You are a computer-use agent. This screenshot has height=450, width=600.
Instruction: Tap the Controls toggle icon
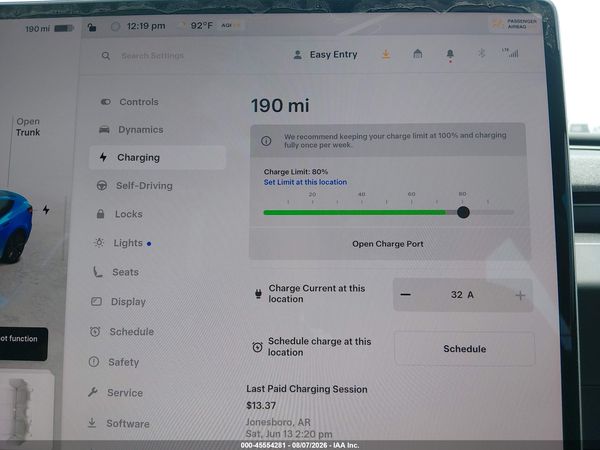coord(106,102)
